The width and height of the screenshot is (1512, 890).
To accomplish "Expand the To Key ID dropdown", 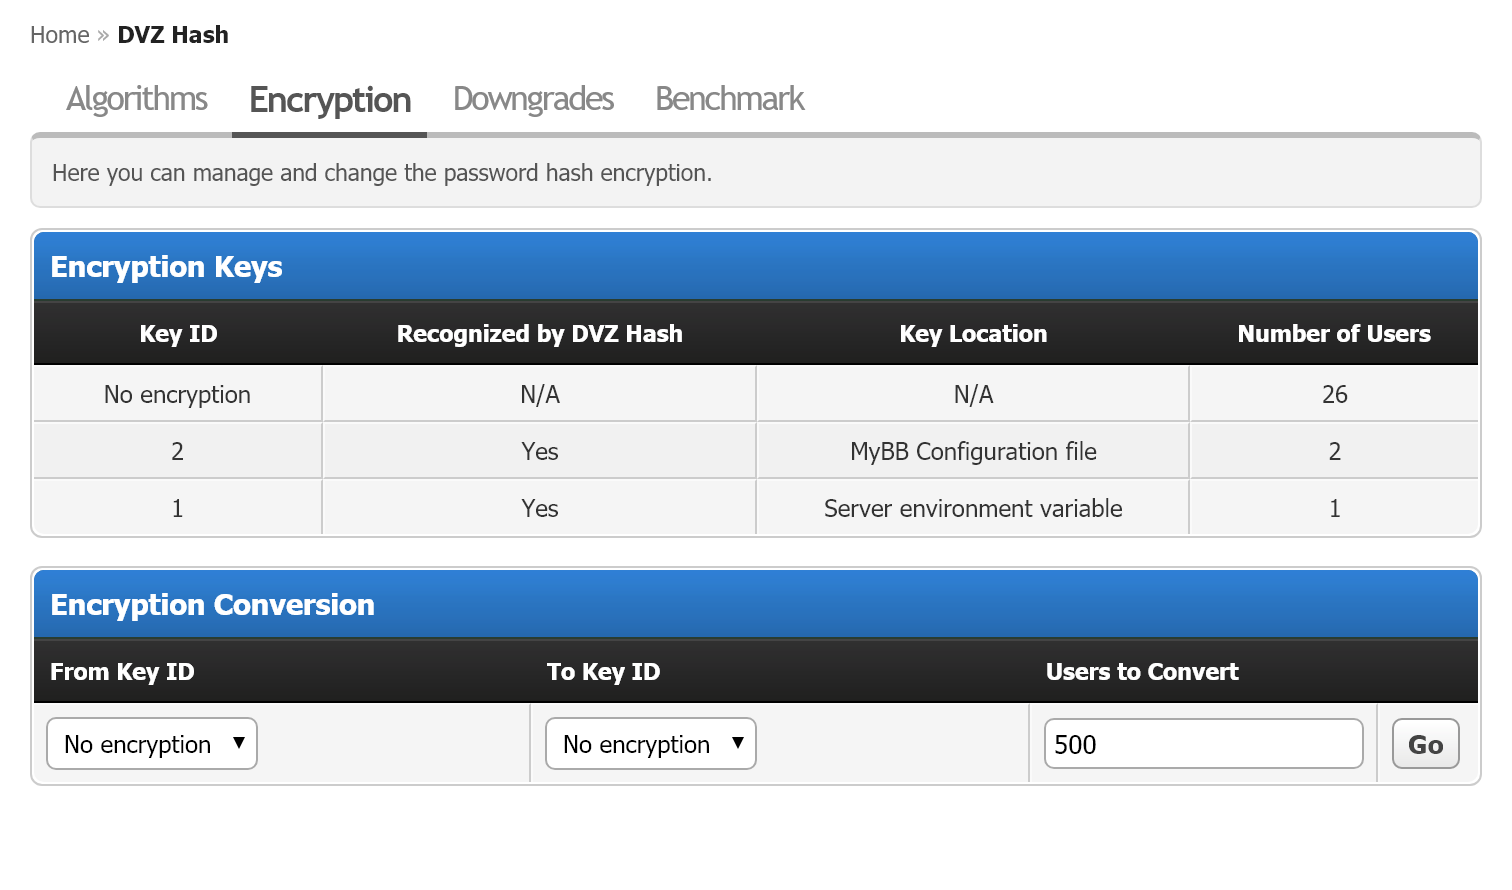I will (651, 744).
